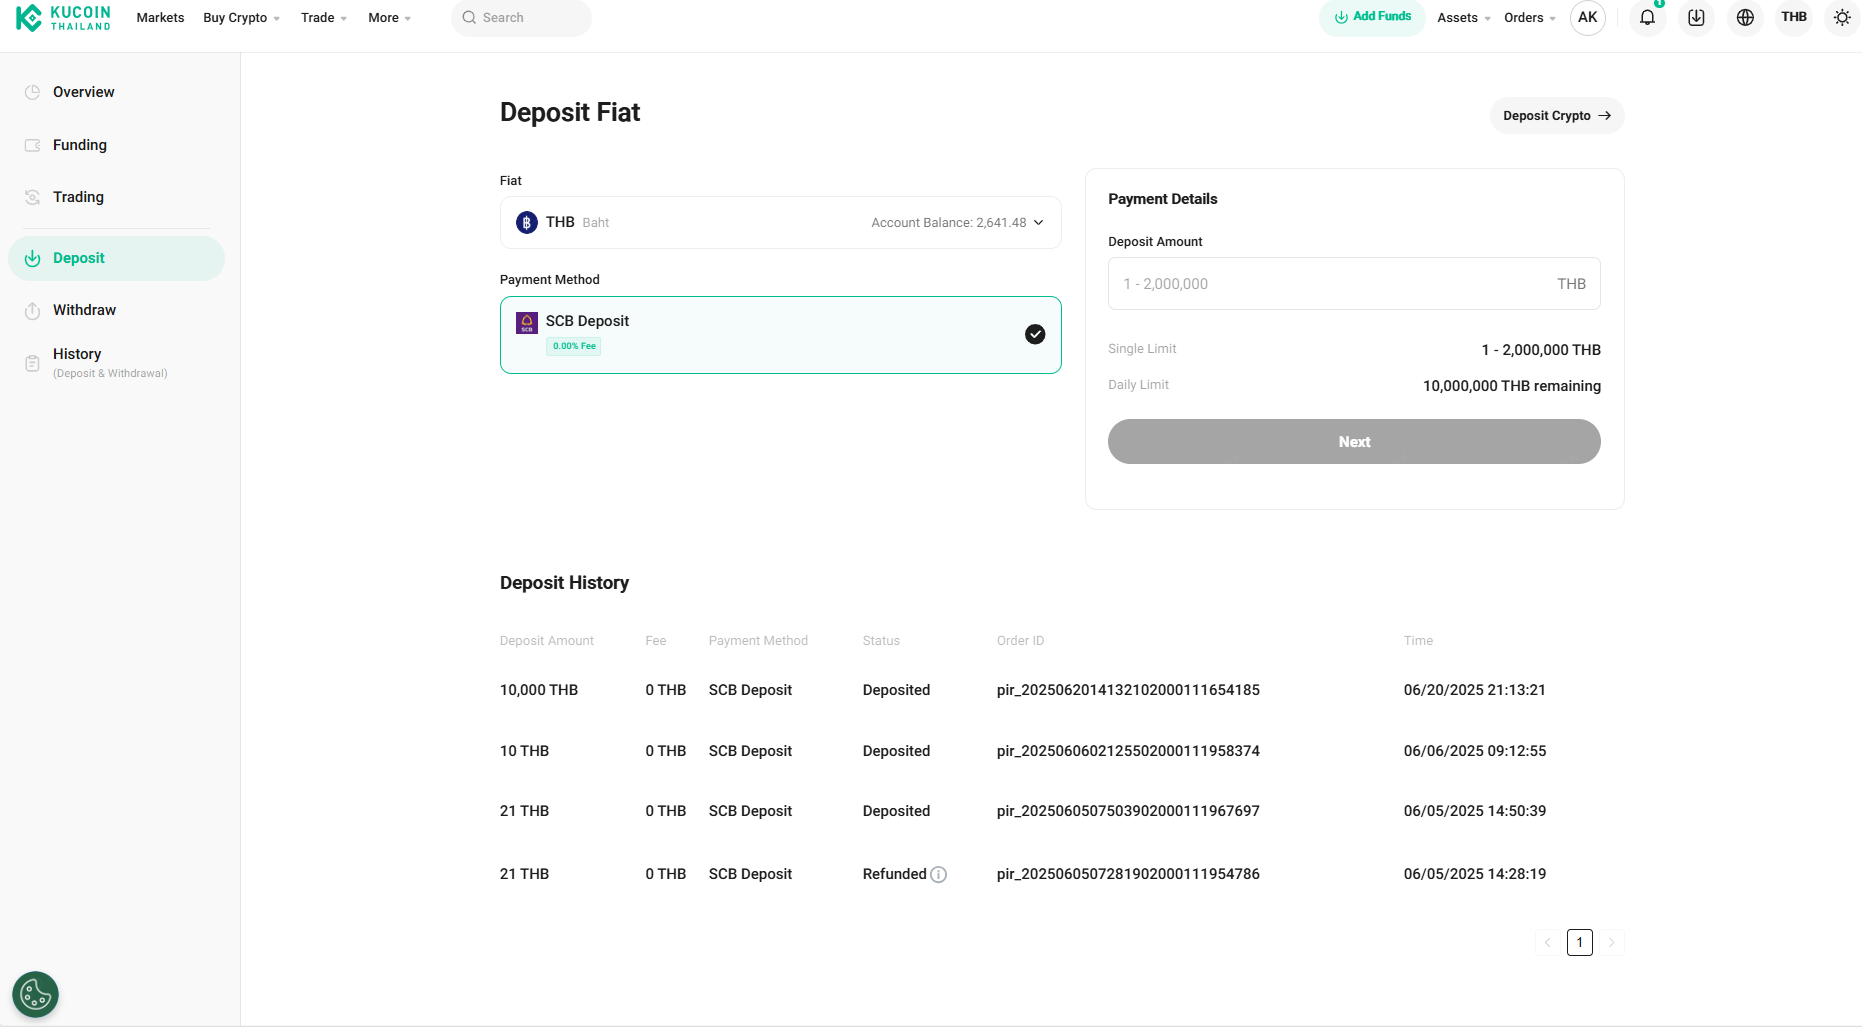Image resolution: width=1862 pixels, height=1027 pixels.
Task: Click the app download icon
Action: pos(1696,18)
